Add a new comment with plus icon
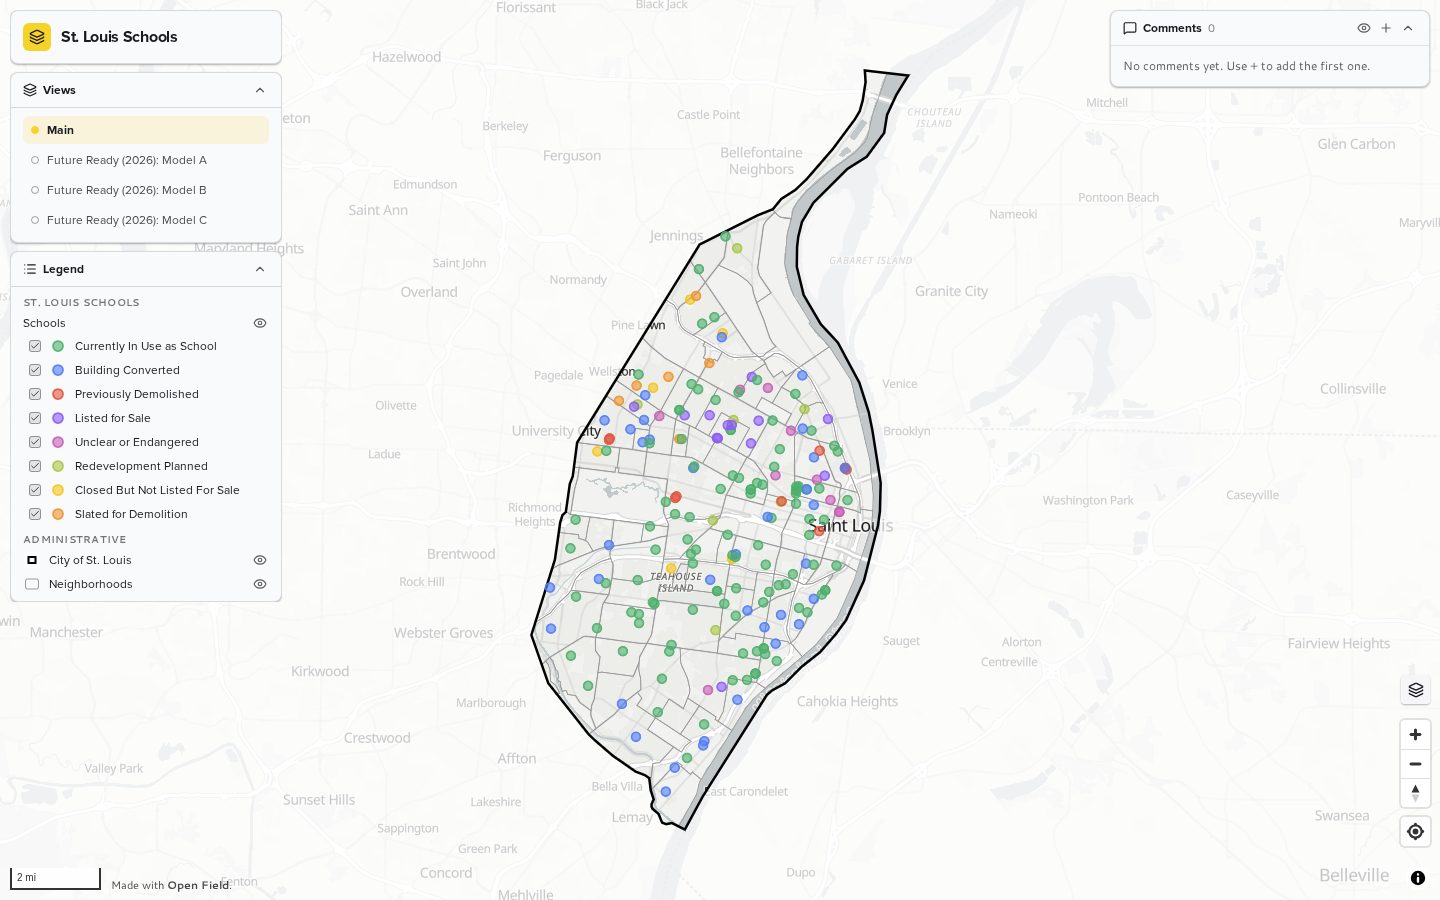This screenshot has width=1440, height=900. pyautogui.click(x=1386, y=28)
